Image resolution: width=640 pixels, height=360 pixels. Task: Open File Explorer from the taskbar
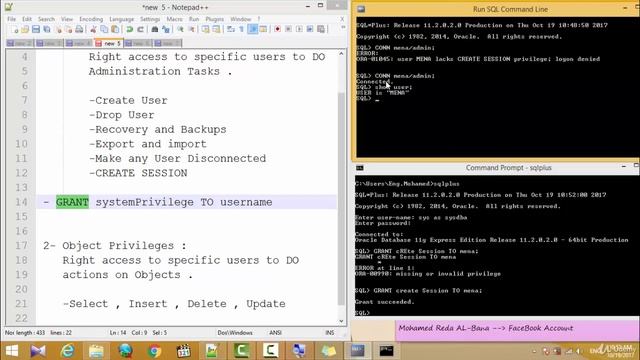click(x=96, y=351)
